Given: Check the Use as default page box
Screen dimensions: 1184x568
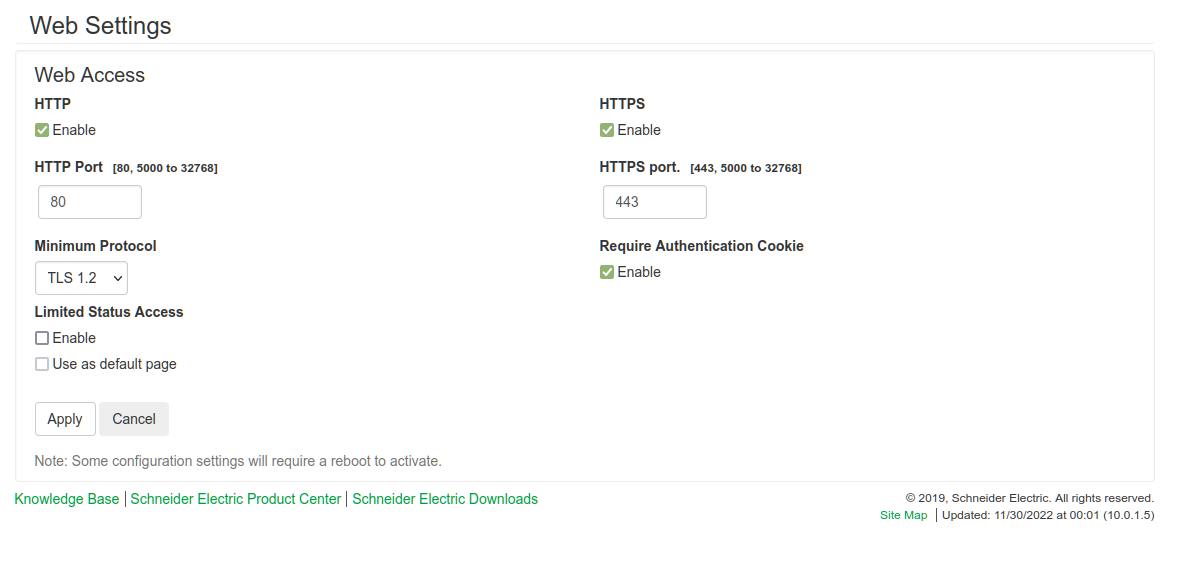Looking at the screenshot, I should tap(42, 364).
